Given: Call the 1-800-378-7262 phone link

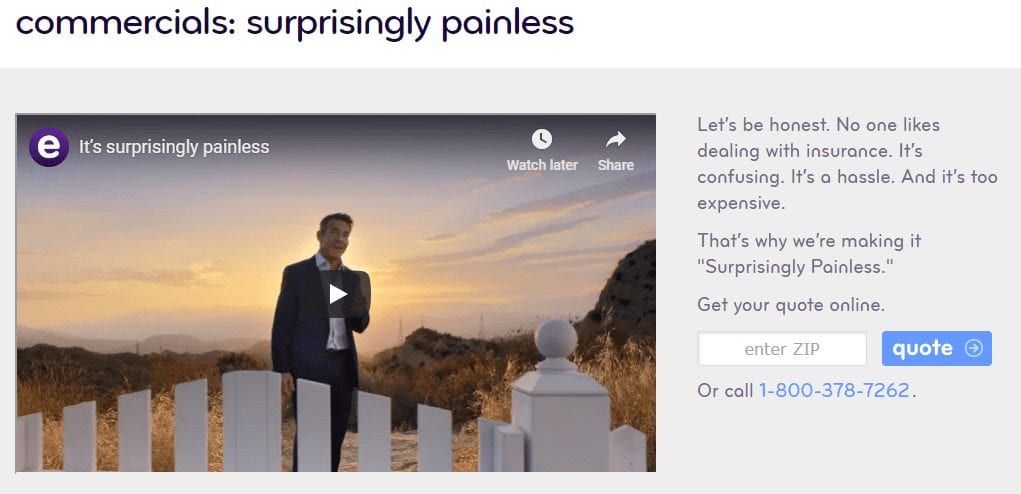Looking at the screenshot, I should pyautogui.click(x=834, y=391).
